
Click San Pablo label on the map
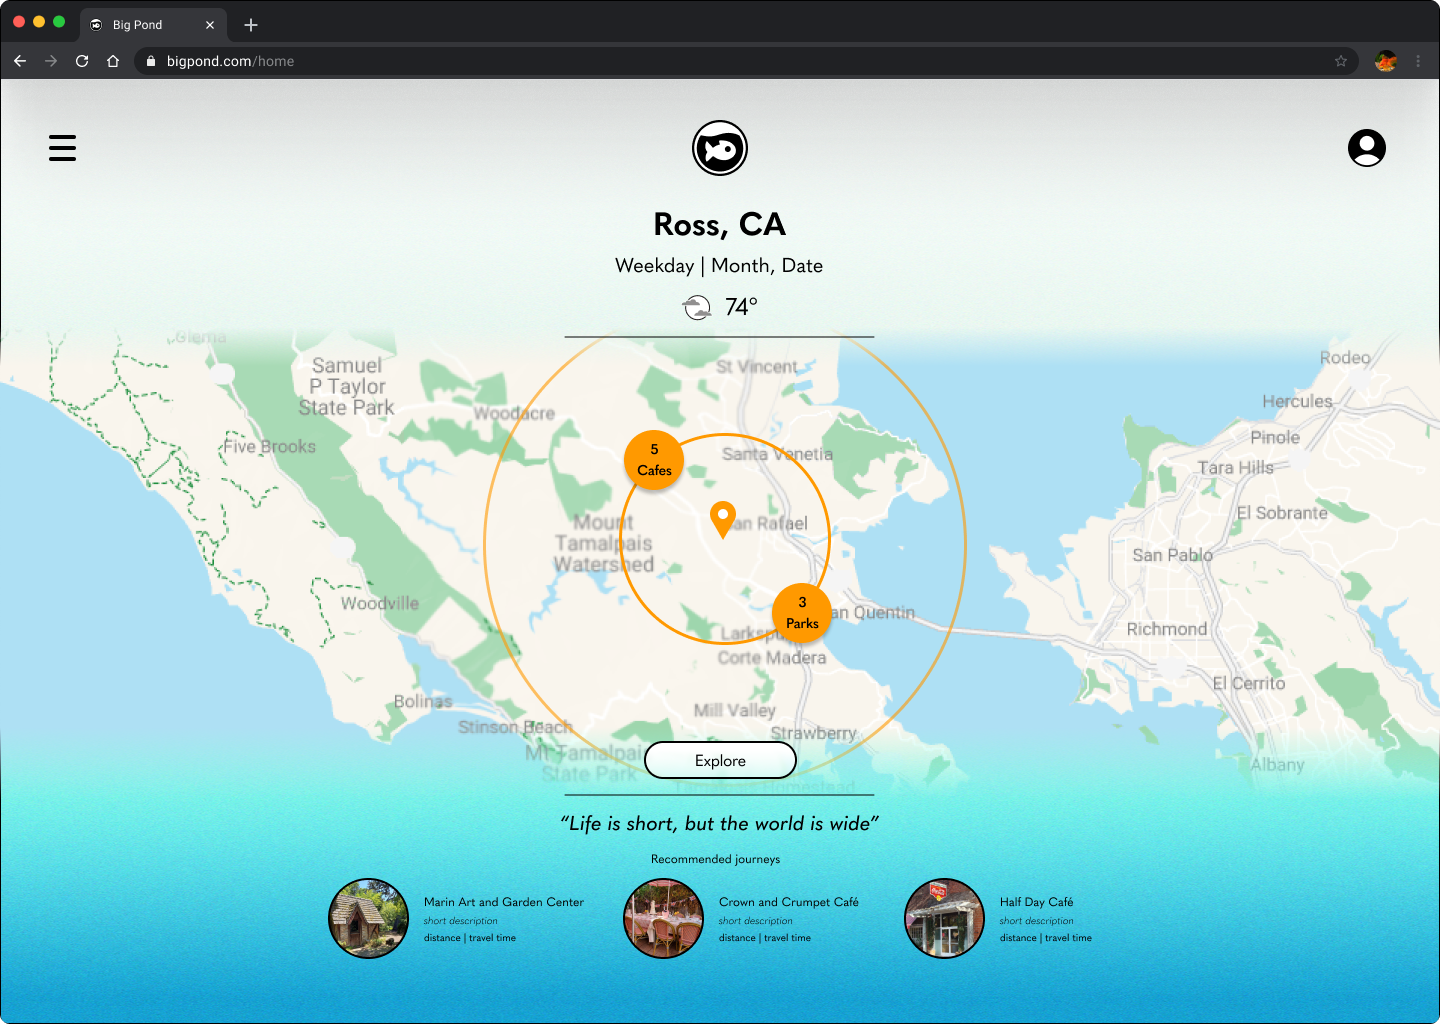point(1172,555)
